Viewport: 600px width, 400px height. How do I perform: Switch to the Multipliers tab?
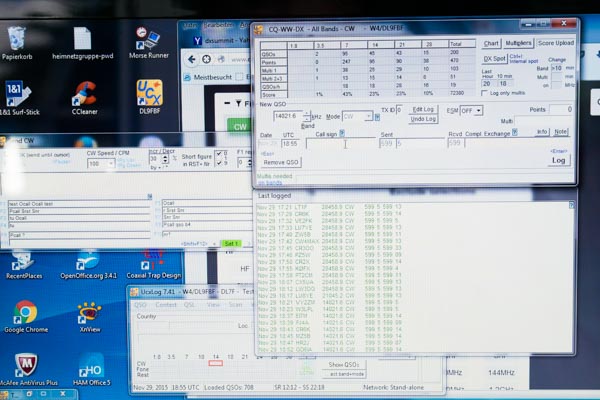pyautogui.click(x=518, y=44)
